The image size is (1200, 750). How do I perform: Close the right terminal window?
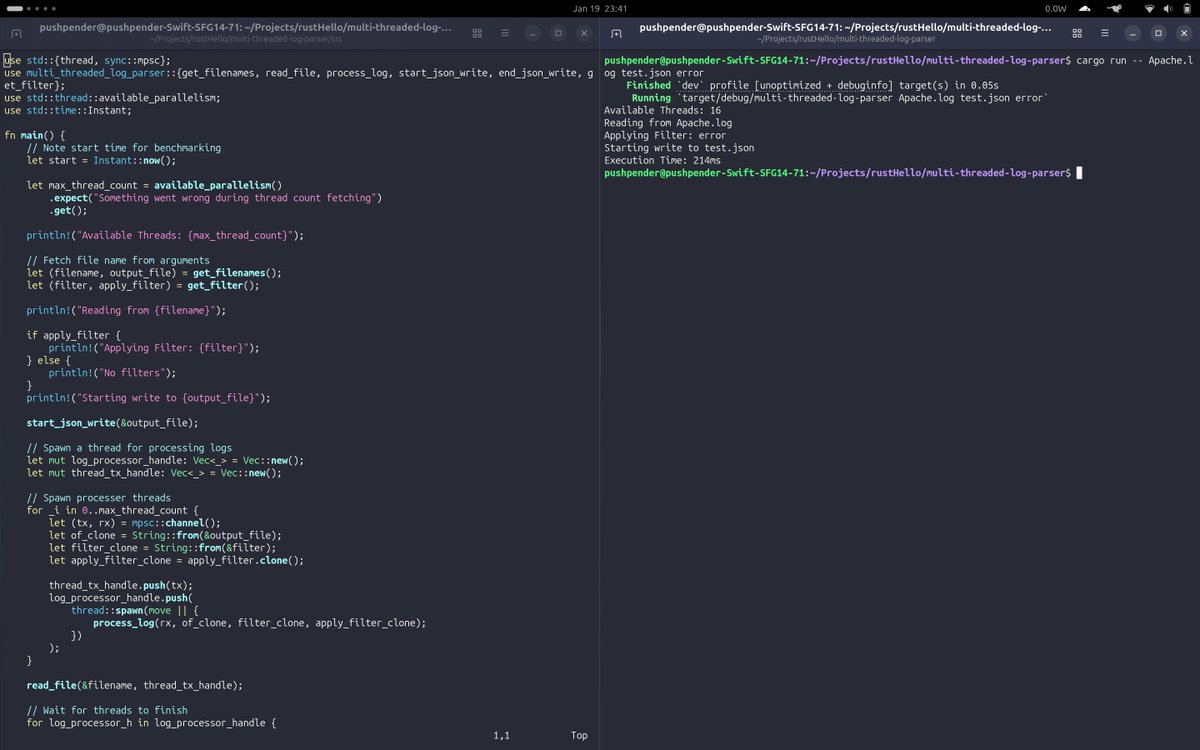1183,33
